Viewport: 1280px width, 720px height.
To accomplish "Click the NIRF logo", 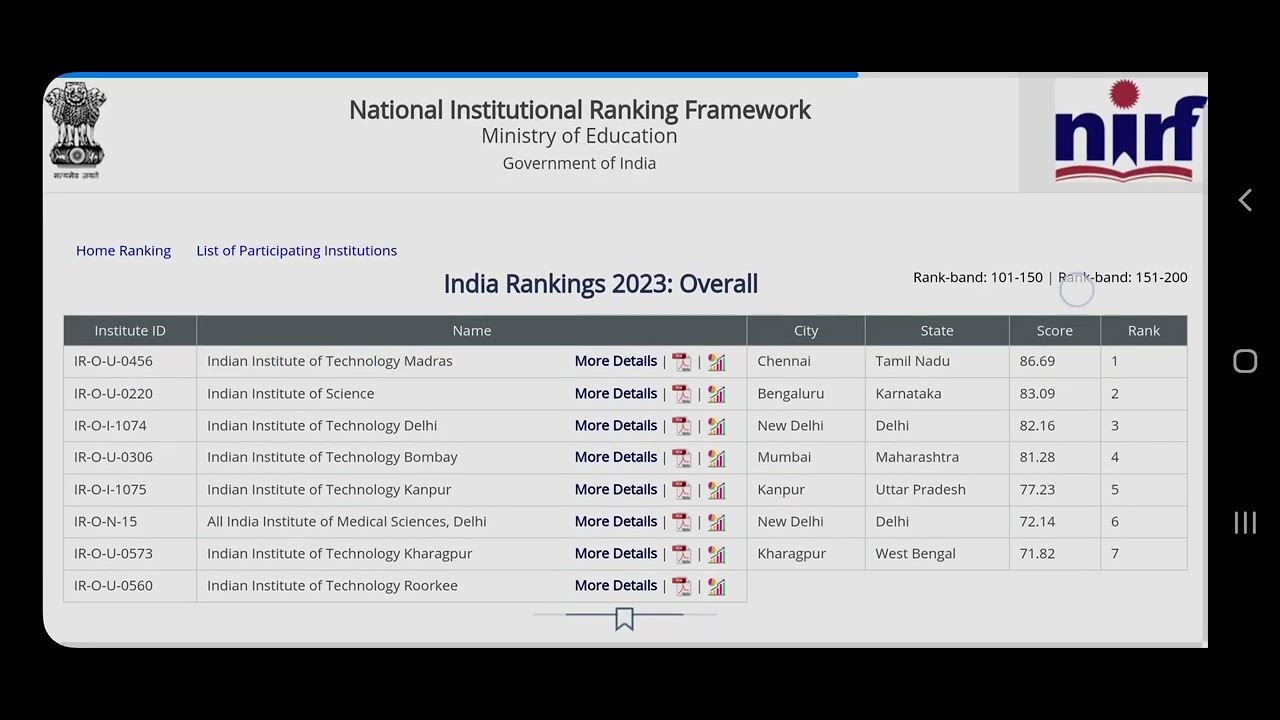I will [1130, 132].
